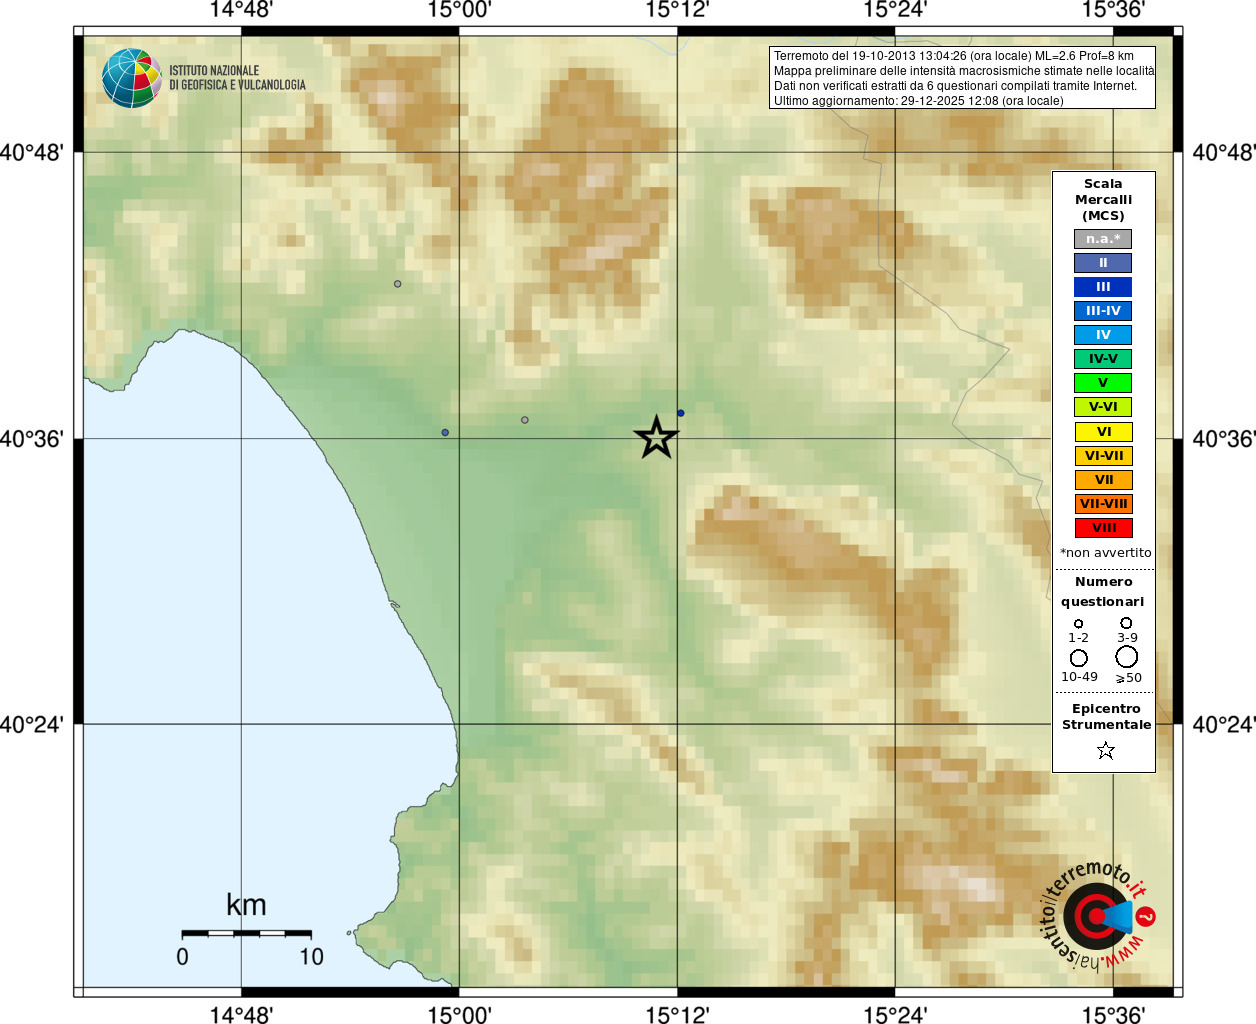Select the red VIII intensity swatch
The height and width of the screenshot is (1024, 1256).
[1104, 528]
